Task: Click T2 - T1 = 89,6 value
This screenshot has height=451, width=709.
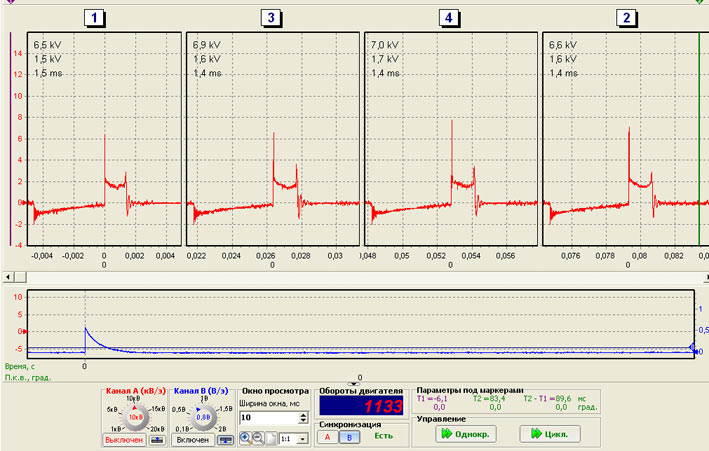Action: pos(547,399)
